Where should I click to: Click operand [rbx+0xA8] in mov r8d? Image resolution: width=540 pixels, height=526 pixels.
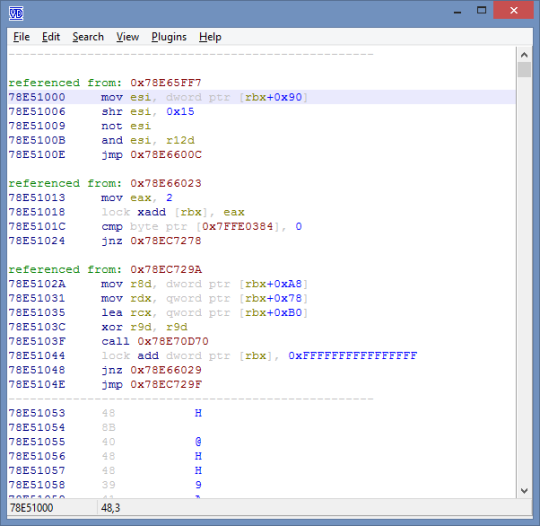(273, 284)
